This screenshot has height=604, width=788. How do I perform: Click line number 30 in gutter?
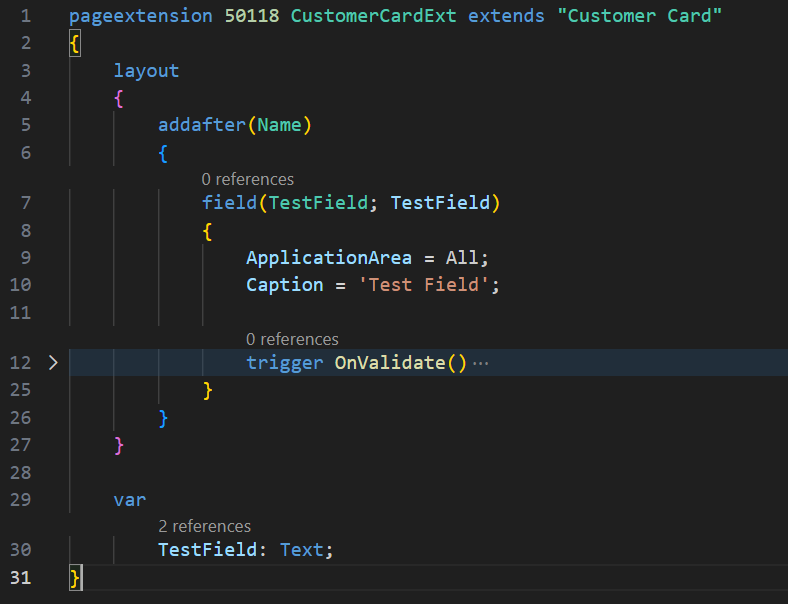pyautogui.click(x=20, y=550)
